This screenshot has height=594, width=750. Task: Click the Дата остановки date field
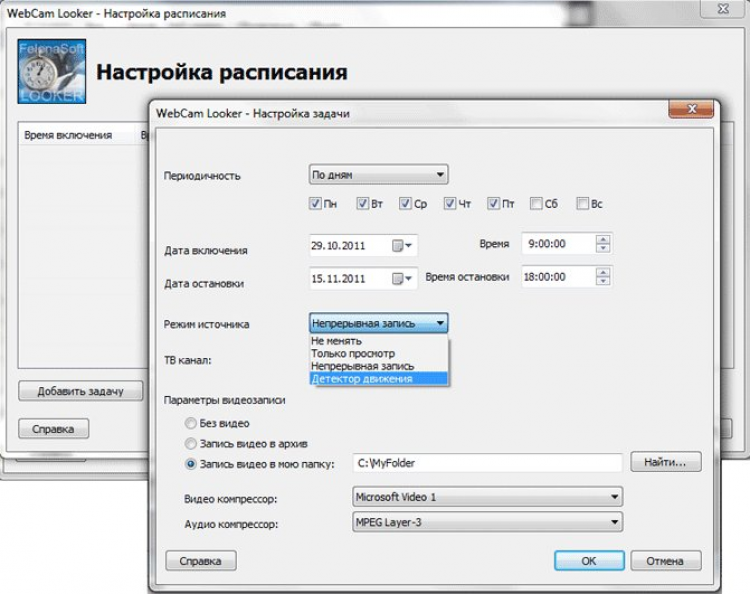(x=364, y=278)
